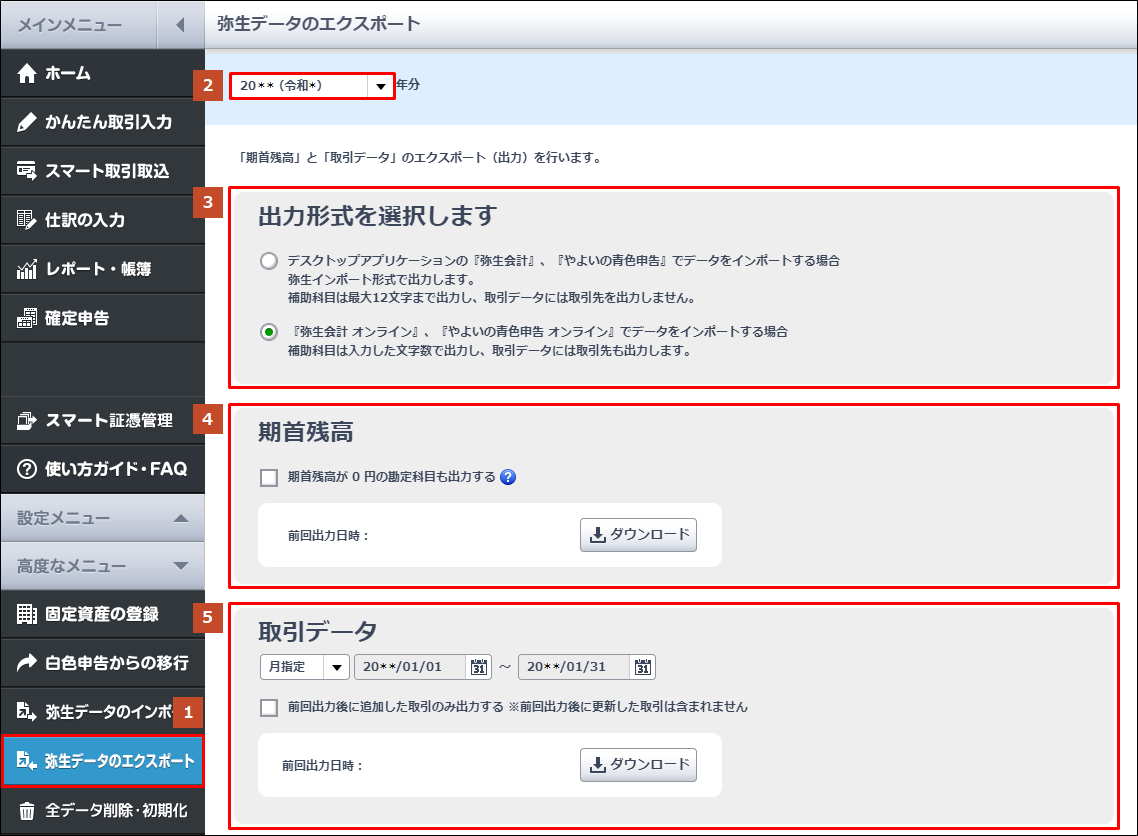Click the 弥生データのインポート import icon

[x=27, y=712]
